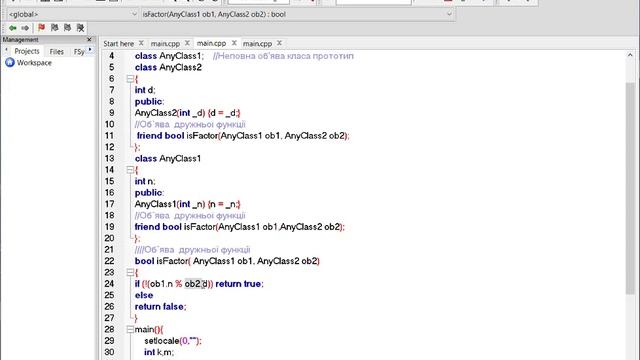Click 'int k,m;' on line 30
This screenshot has width=640, height=360.
coord(159,352)
